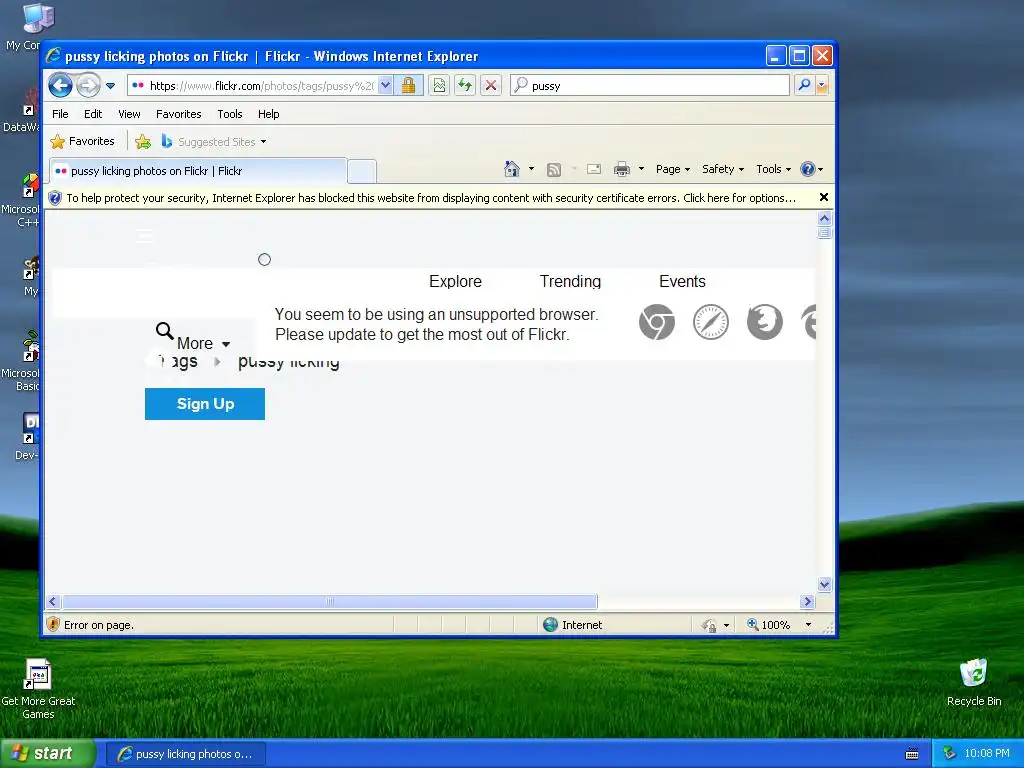Click the RSS feeds icon
This screenshot has height=768, width=1024.
(554, 170)
